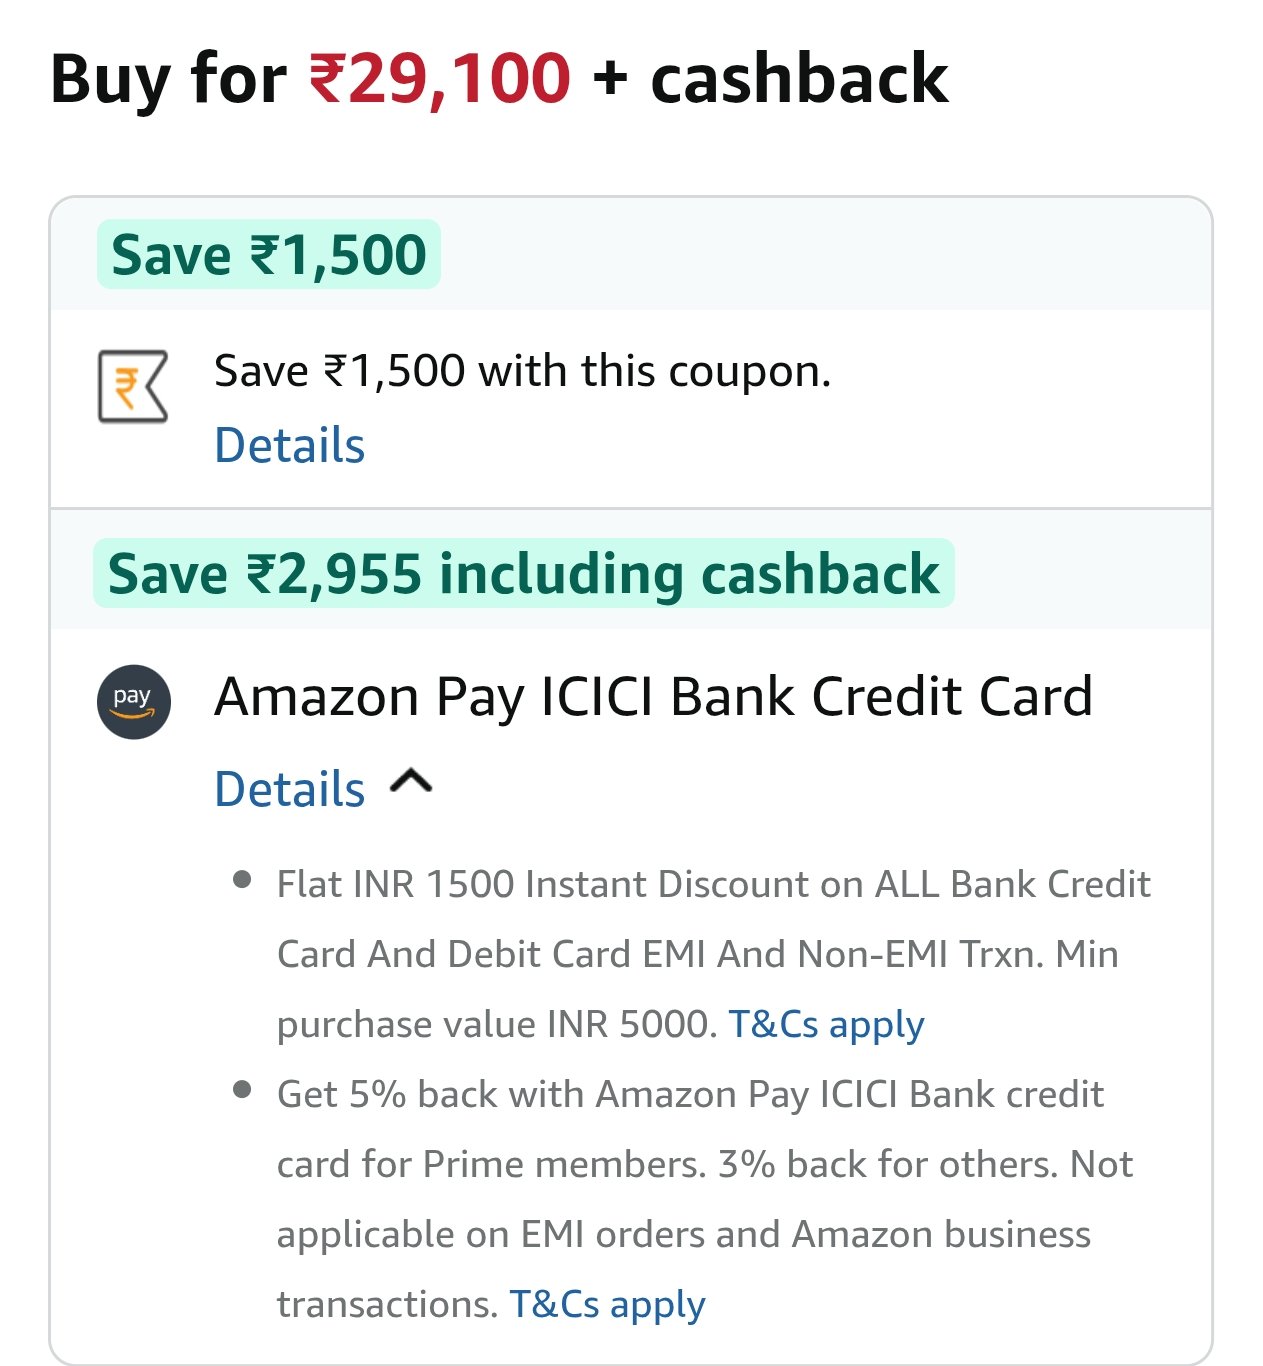This screenshot has height=1366, width=1263.
Task: Click Details link under Amazon Pay ICICI card
Action: point(290,789)
